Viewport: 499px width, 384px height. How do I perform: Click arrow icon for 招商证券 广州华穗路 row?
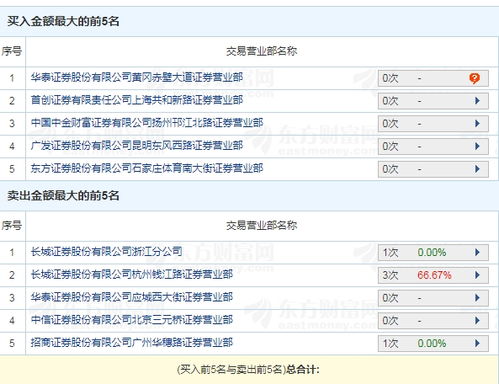point(477,343)
